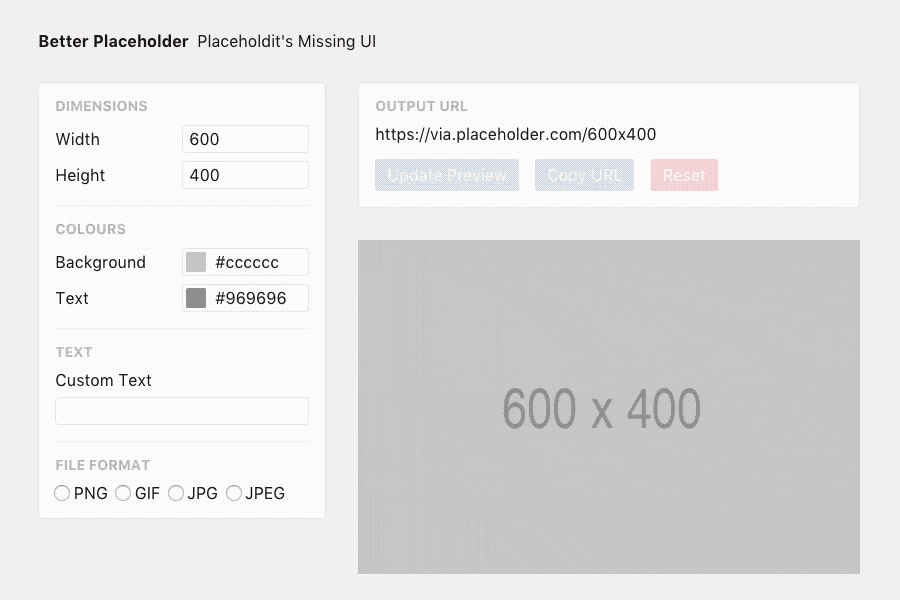Select JPEG as file format
The width and height of the screenshot is (900, 600).
coord(234,493)
